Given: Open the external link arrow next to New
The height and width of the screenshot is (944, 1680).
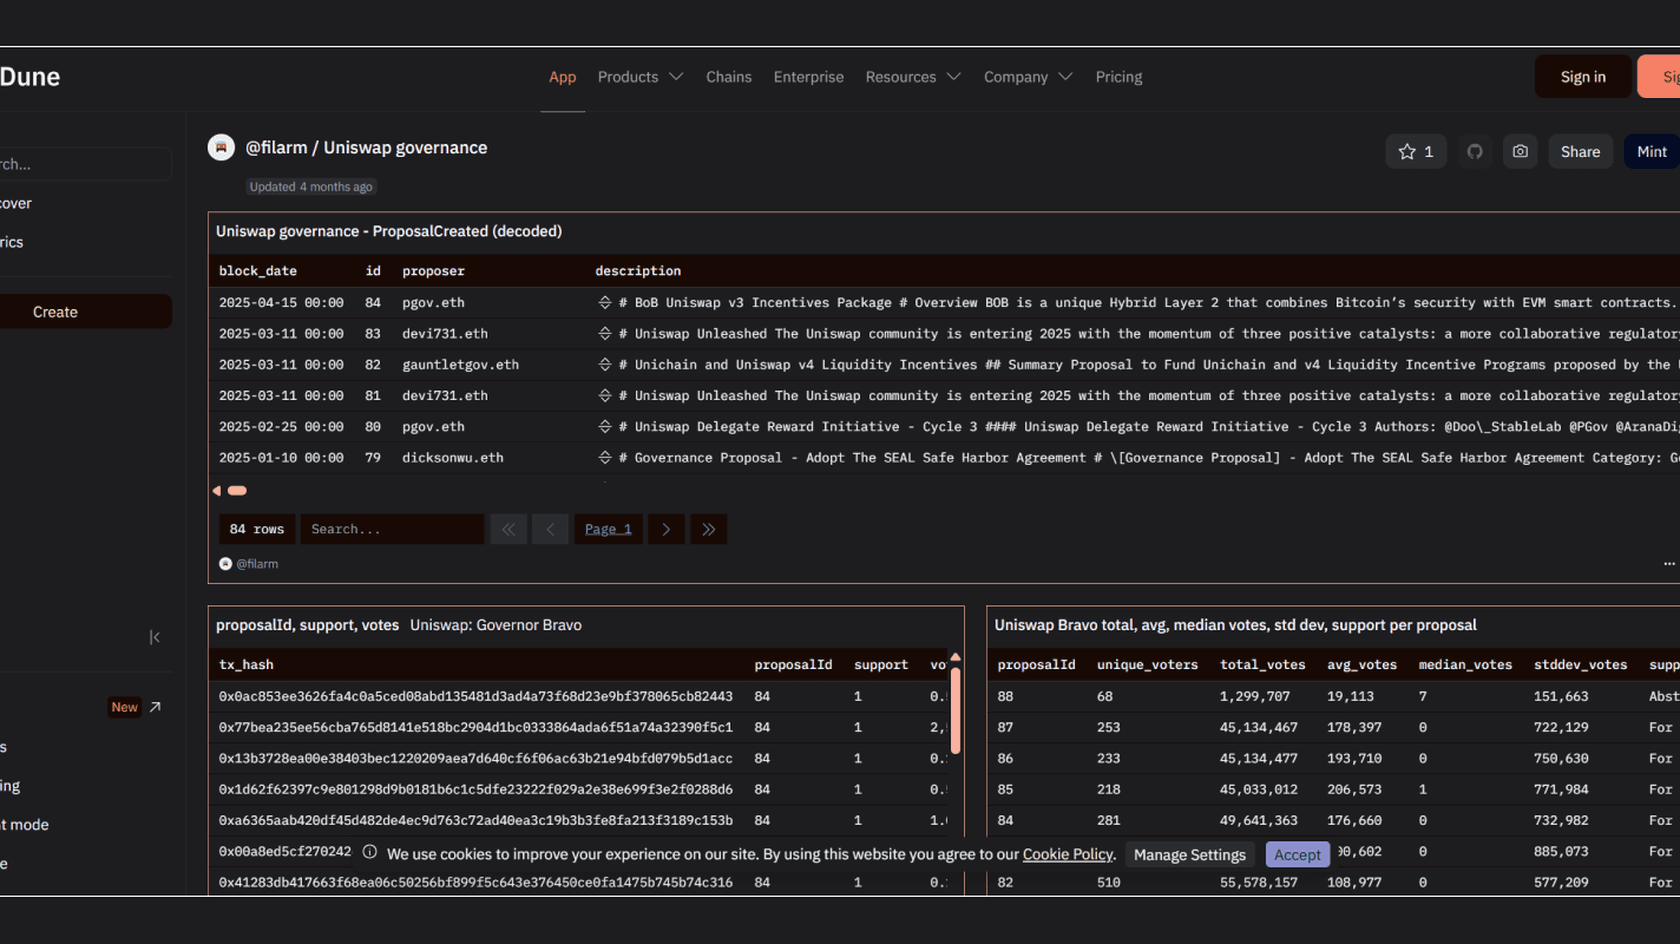Looking at the screenshot, I should [x=155, y=707].
